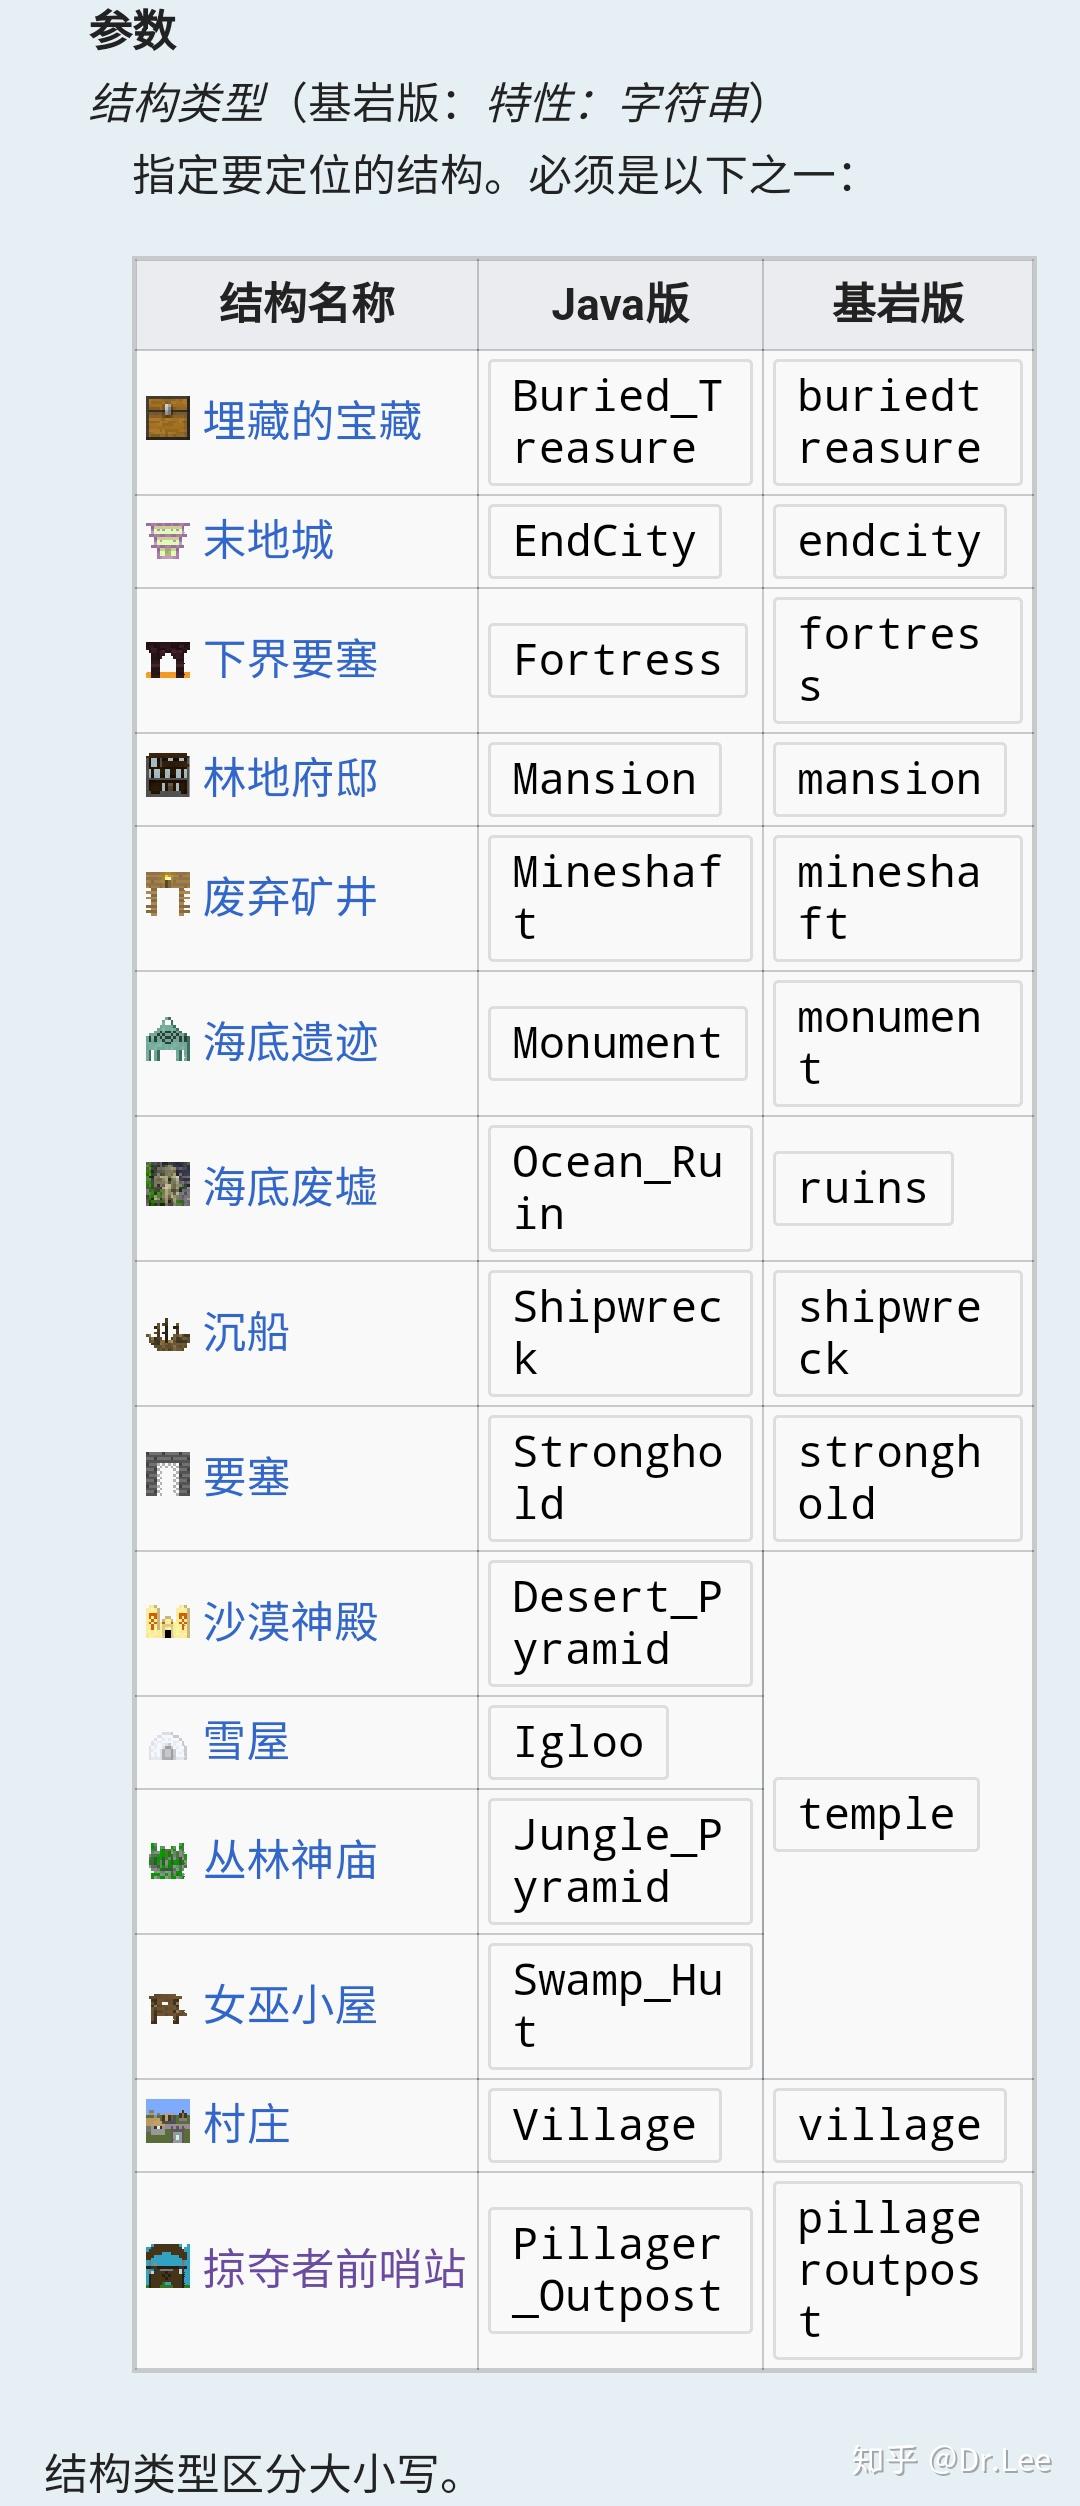1080x2506 pixels.
Task: Open the 末地城 link
Action: 268,541
